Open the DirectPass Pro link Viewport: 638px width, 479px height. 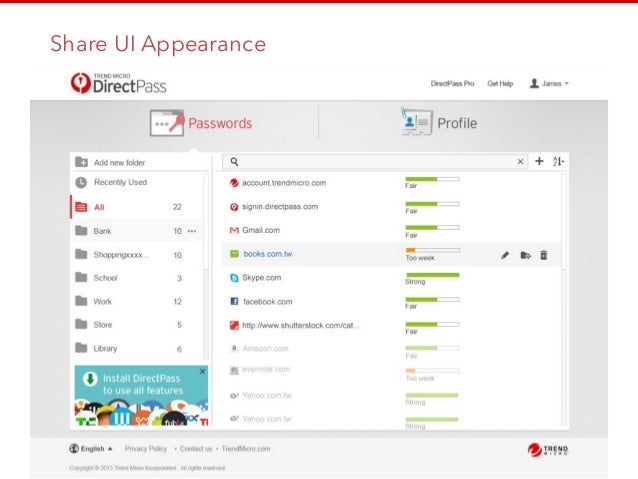pyautogui.click(x=452, y=83)
